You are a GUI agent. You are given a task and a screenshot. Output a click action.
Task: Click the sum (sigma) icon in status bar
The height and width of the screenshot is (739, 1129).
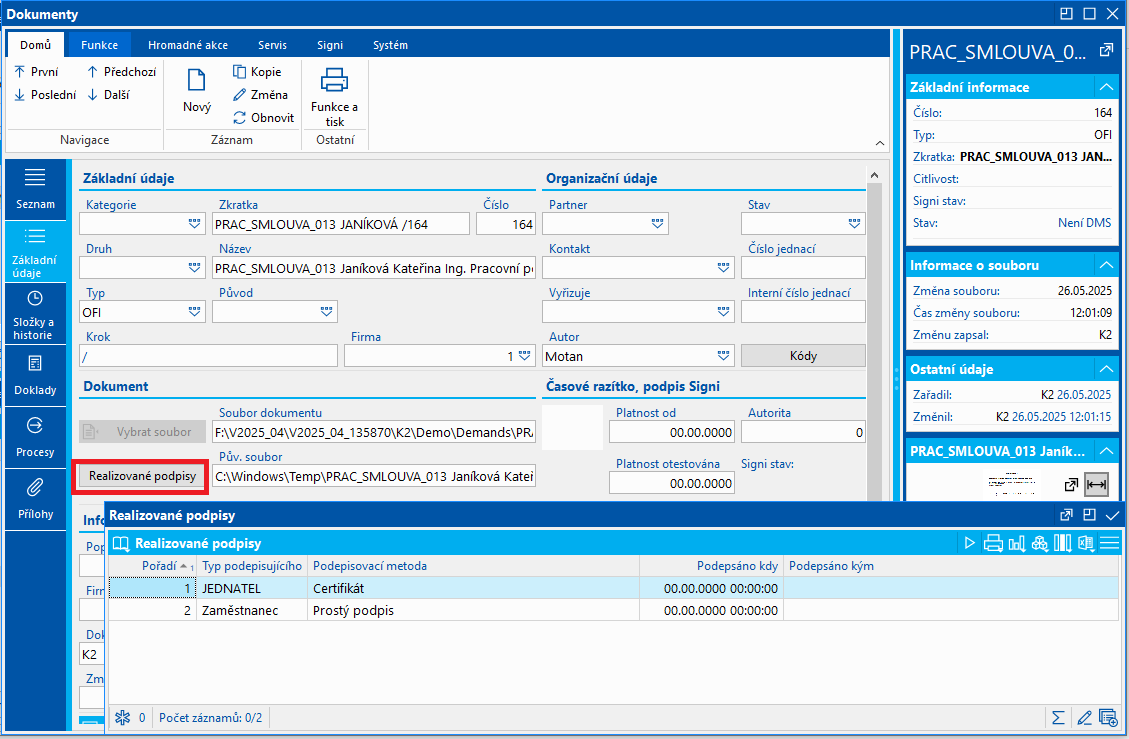point(1058,717)
